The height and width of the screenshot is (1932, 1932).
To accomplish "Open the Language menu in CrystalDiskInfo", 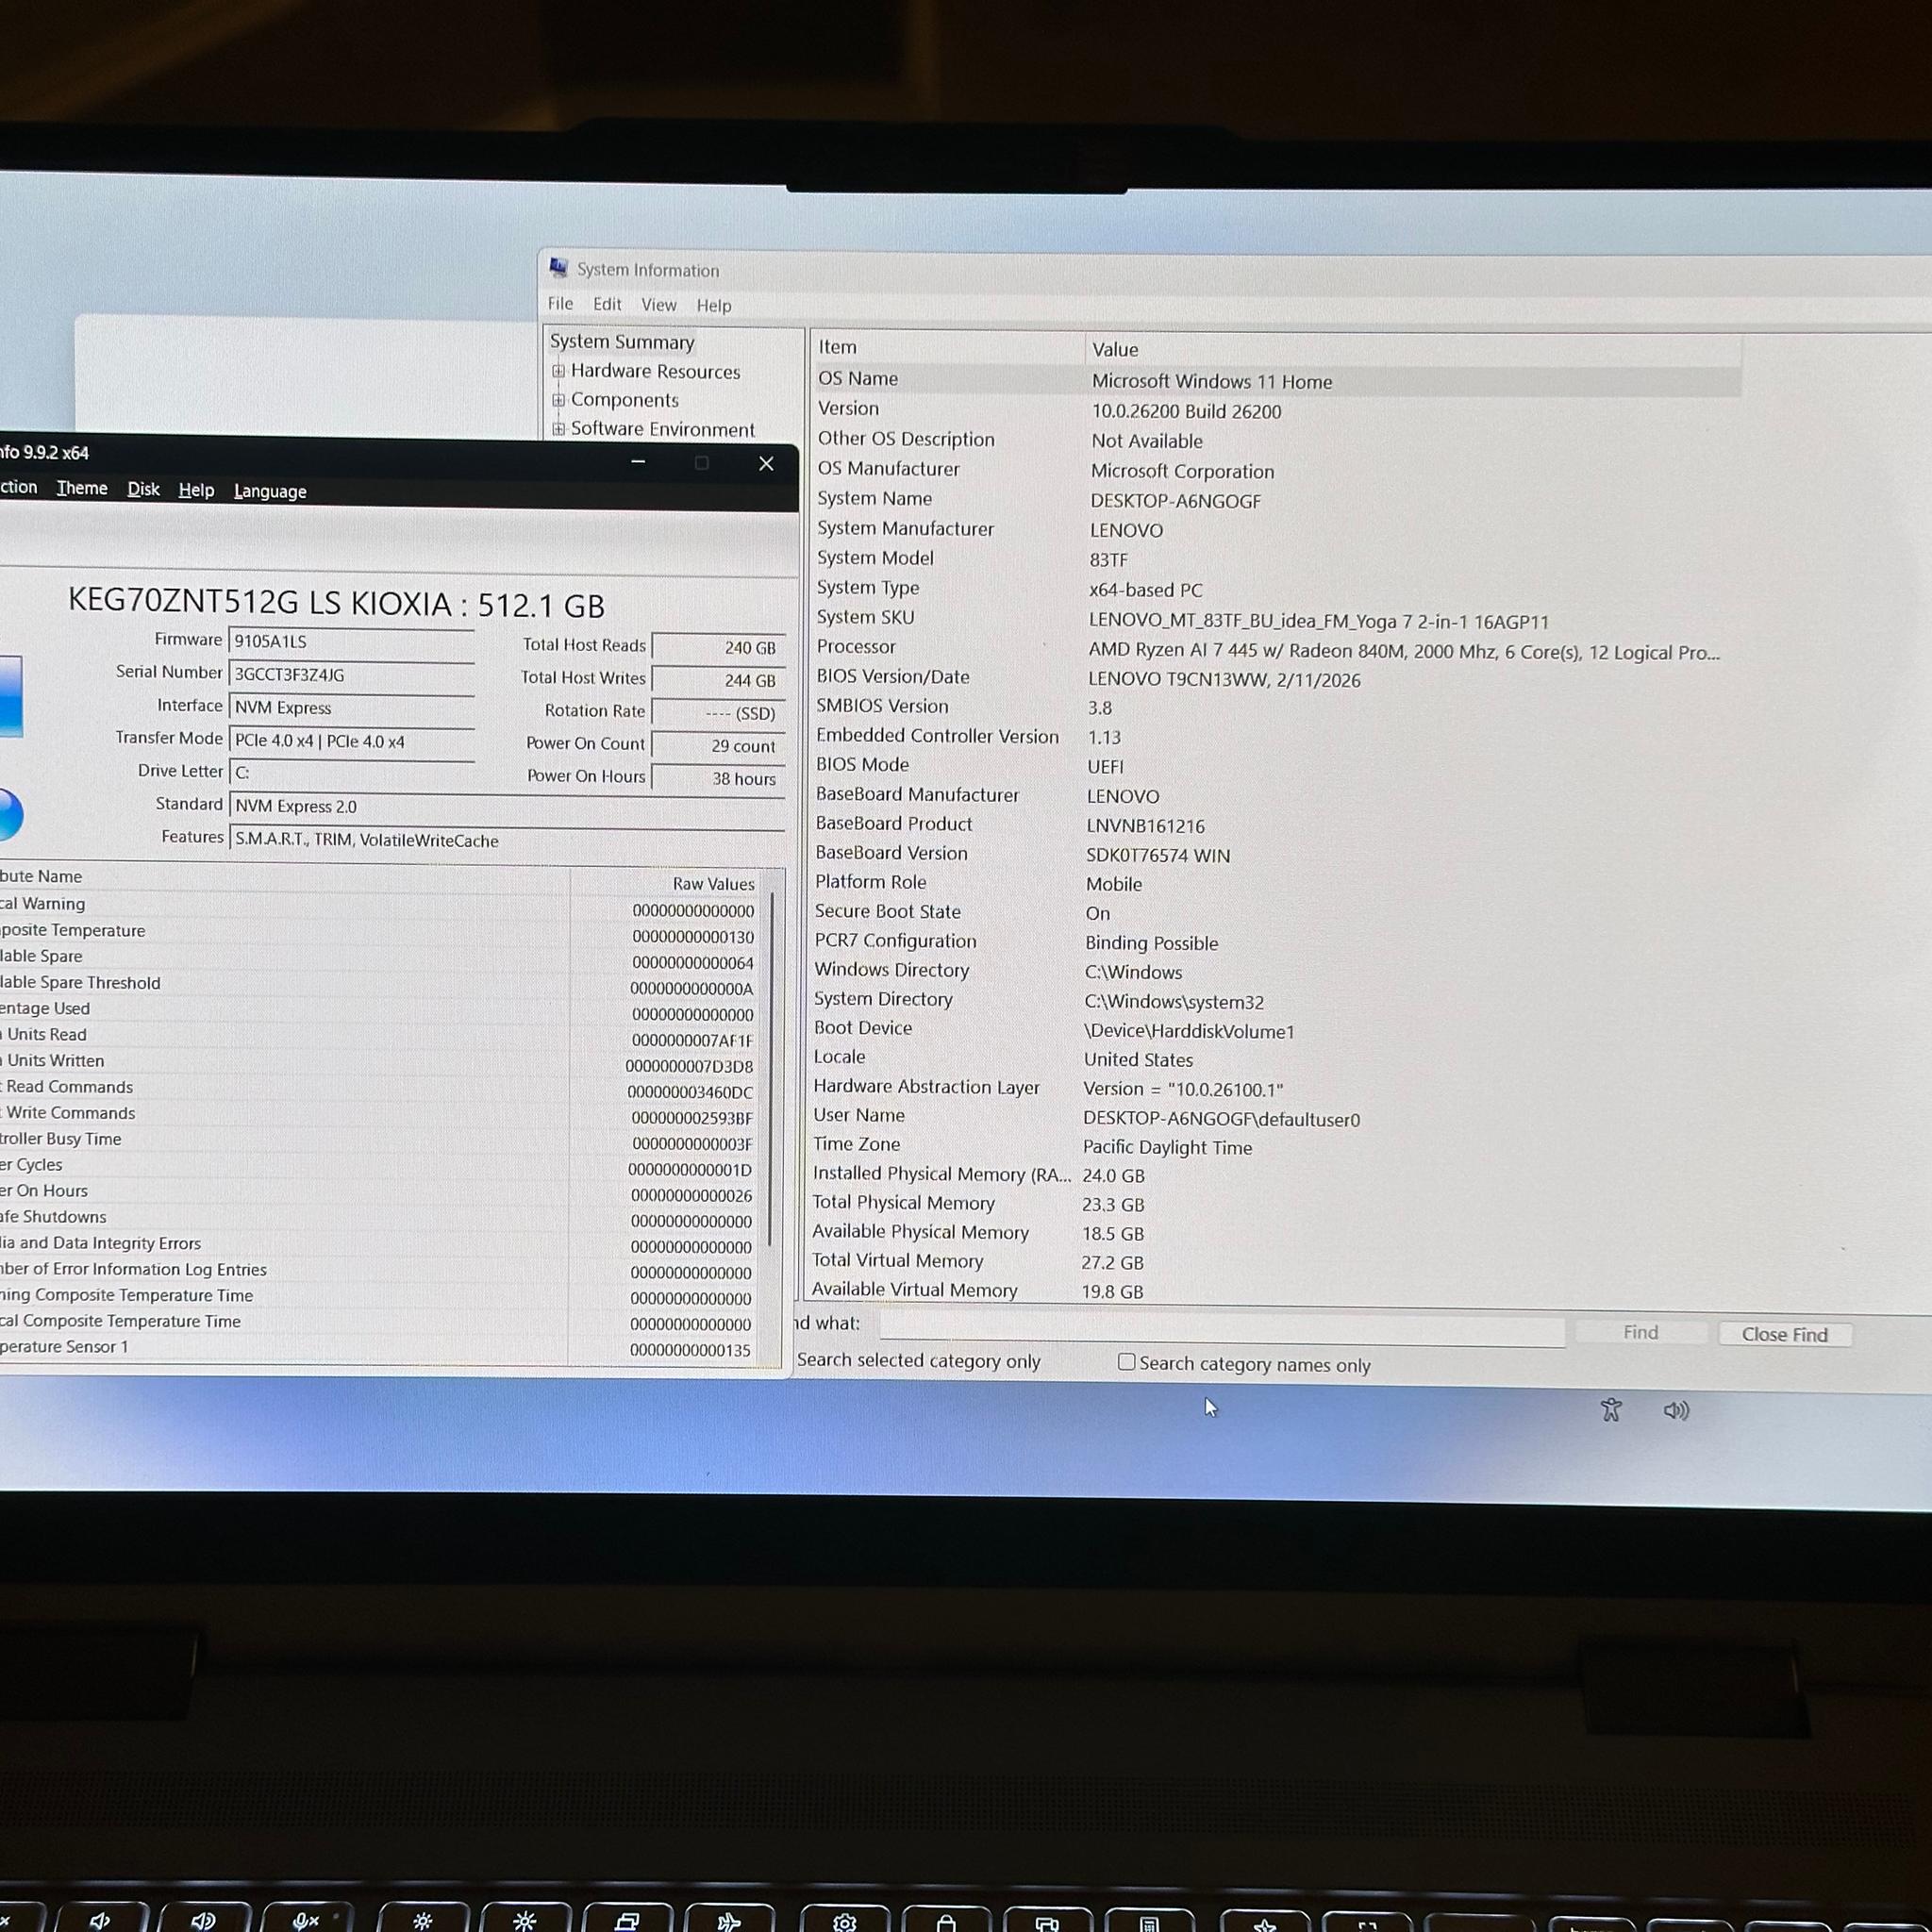I will pyautogui.click(x=270, y=491).
